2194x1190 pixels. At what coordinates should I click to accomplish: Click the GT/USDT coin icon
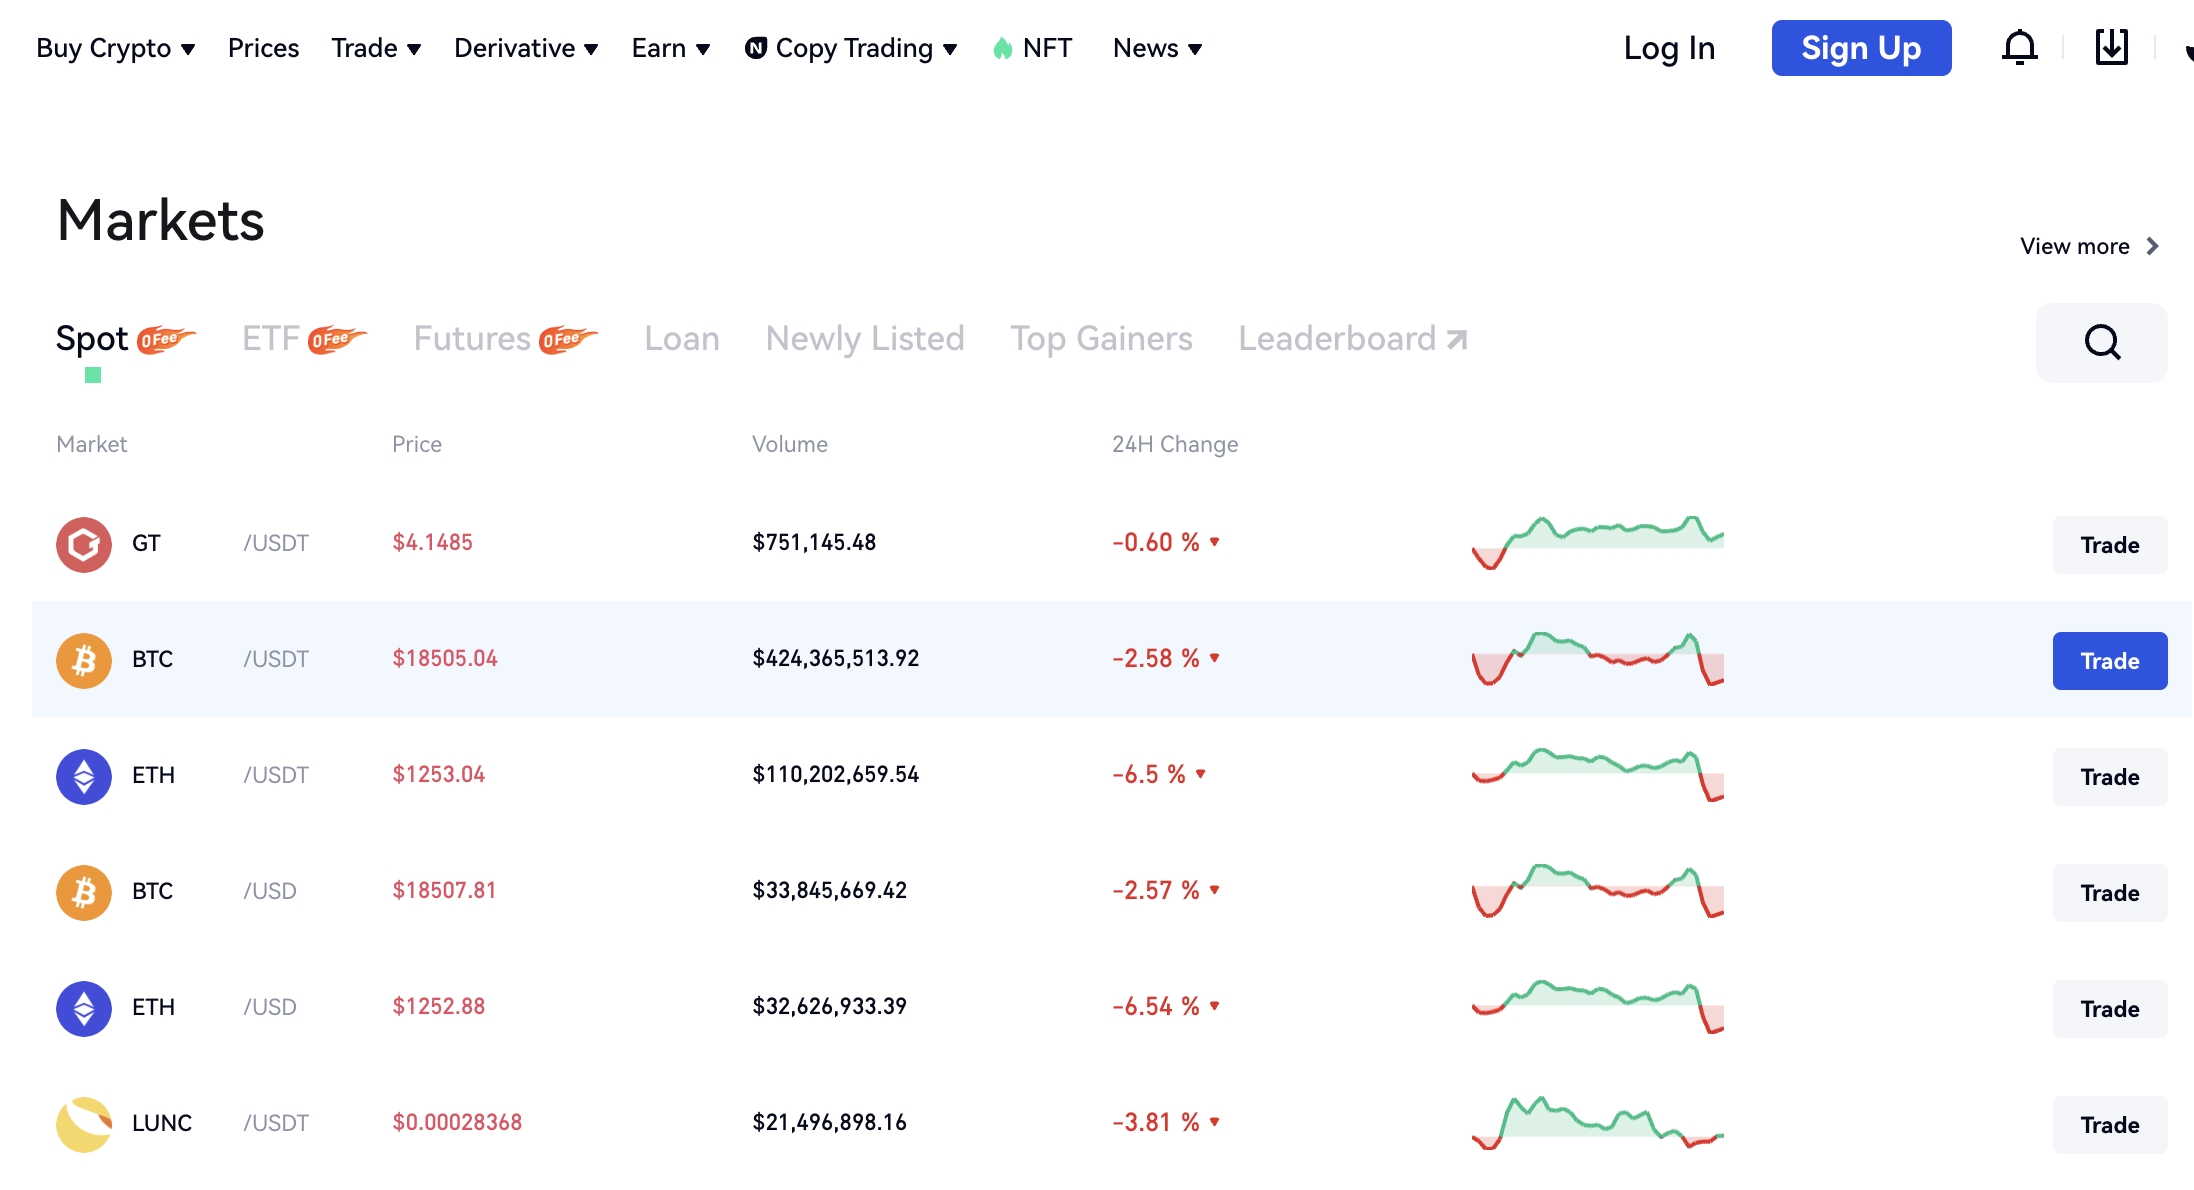pyautogui.click(x=83, y=542)
